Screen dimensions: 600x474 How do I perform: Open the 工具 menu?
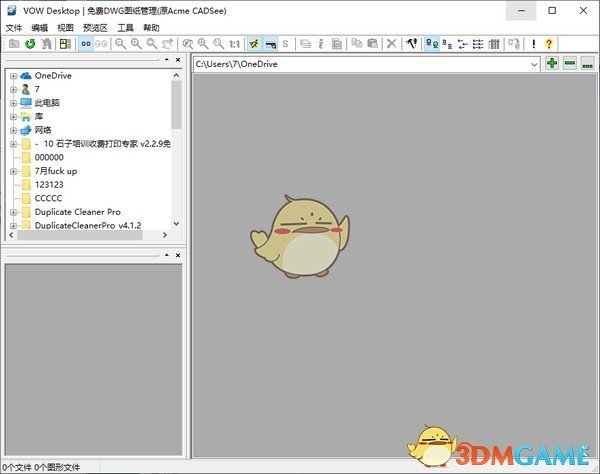coord(125,28)
